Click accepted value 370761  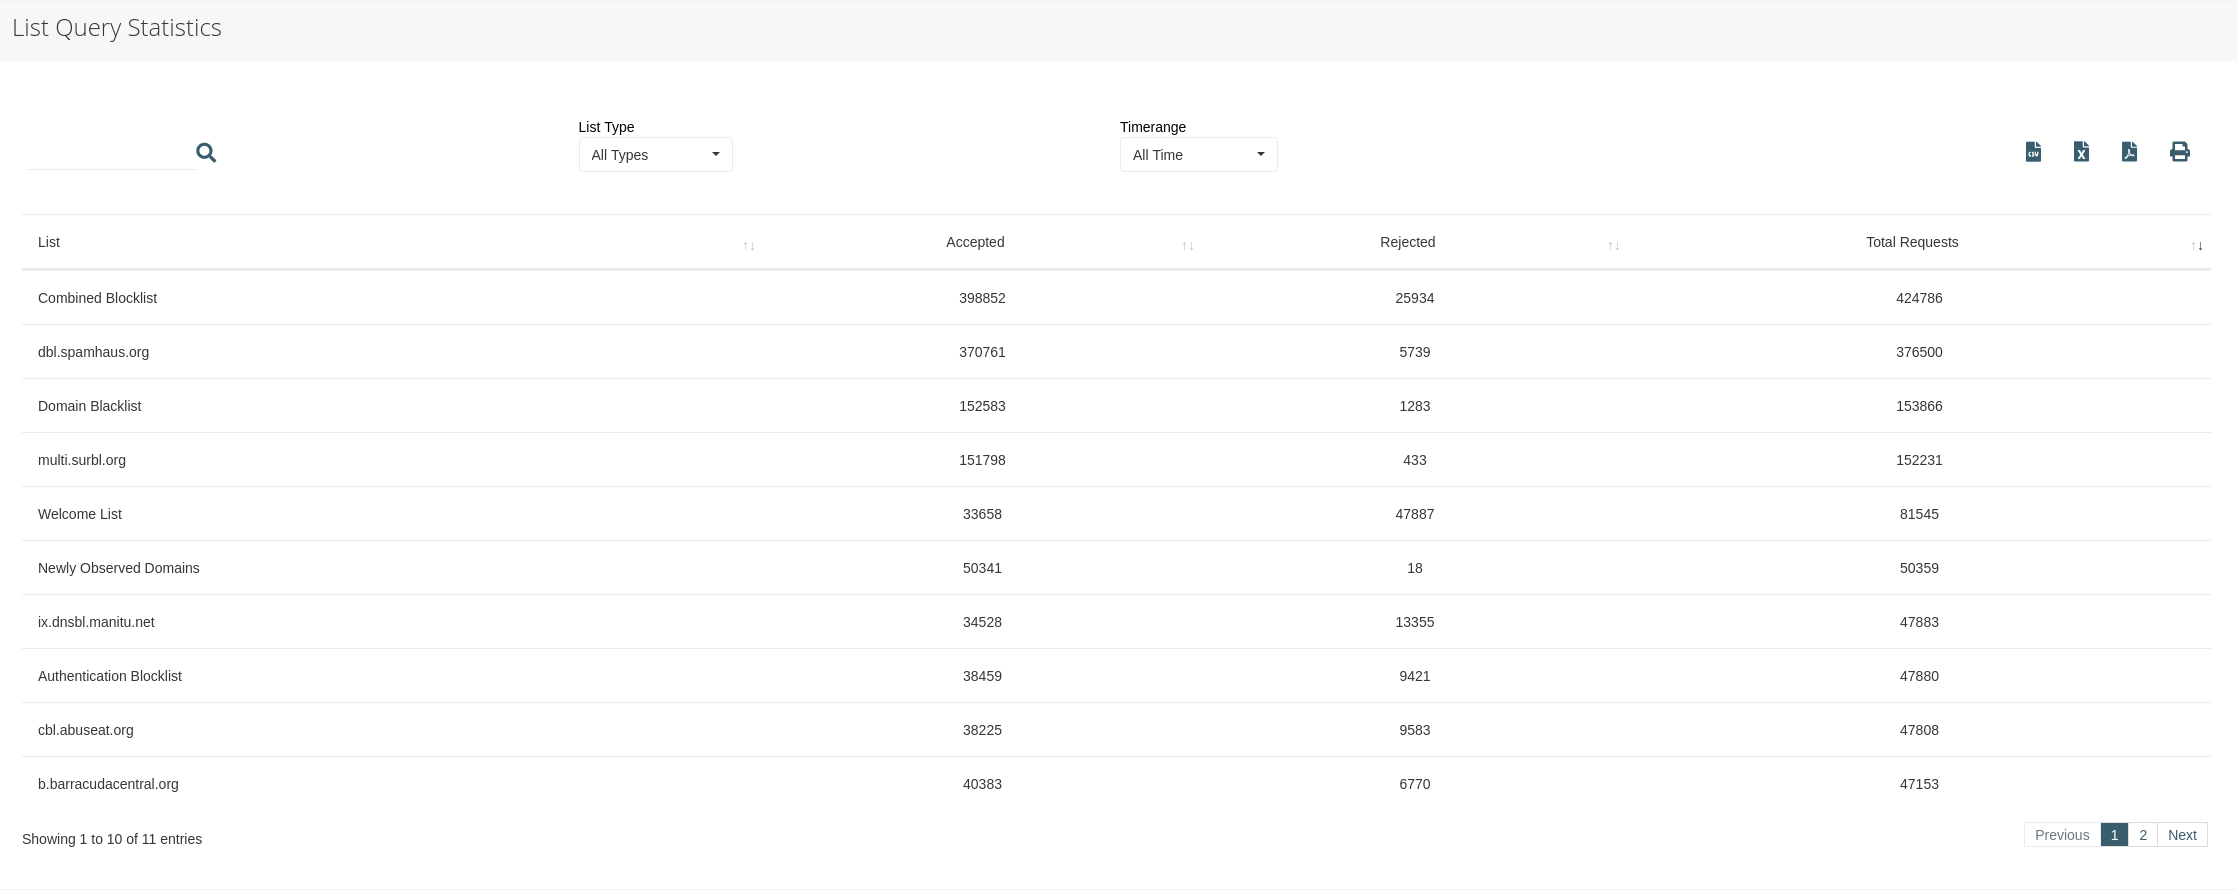pos(982,352)
